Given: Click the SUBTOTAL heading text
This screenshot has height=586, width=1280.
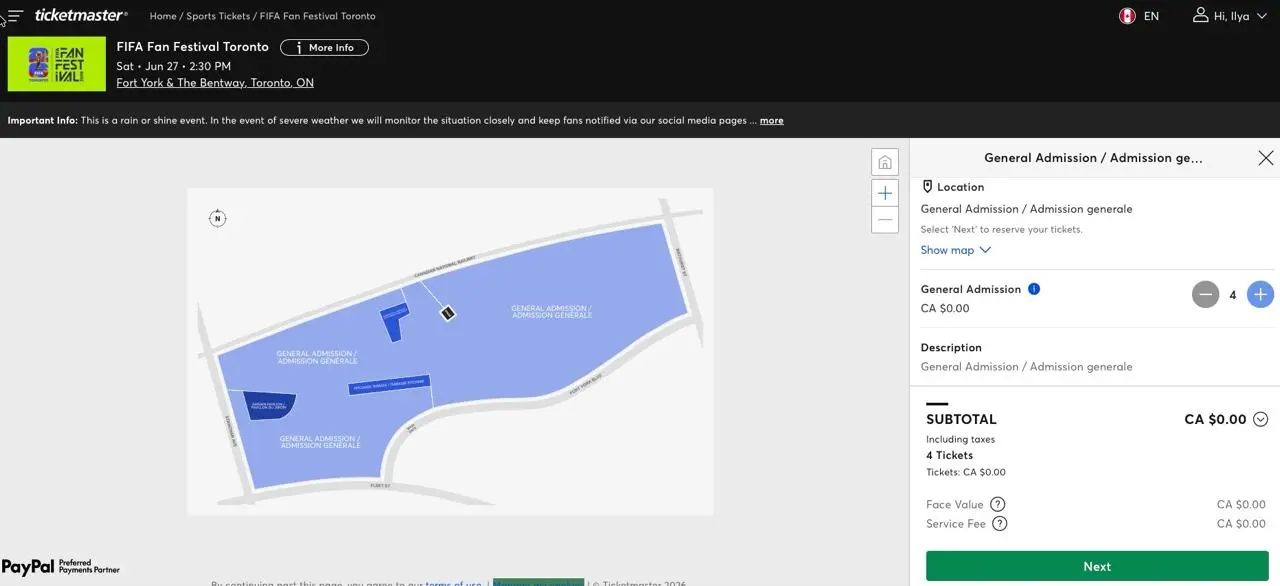Looking at the screenshot, I should pos(961,419).
